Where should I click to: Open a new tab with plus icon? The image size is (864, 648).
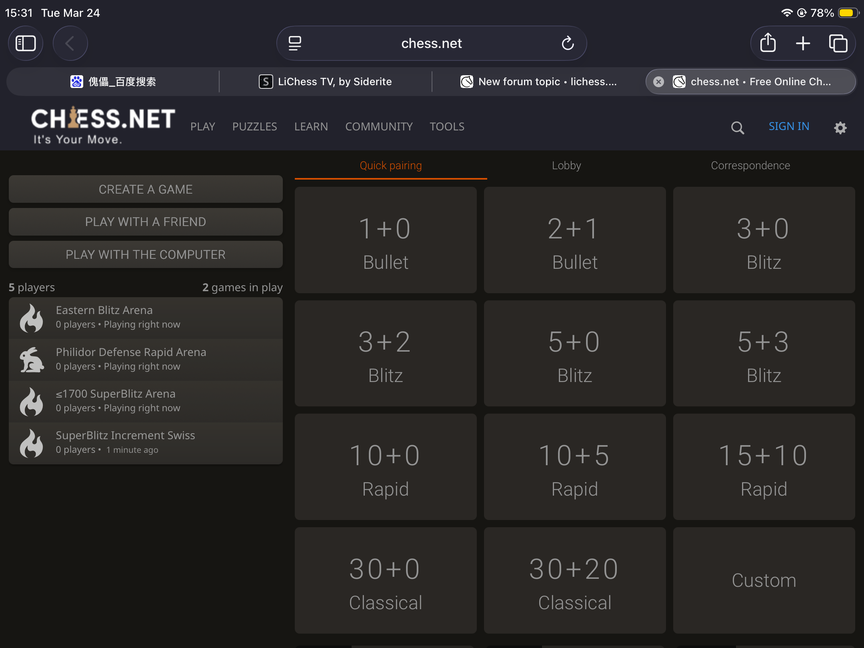pyautogui.click(x=803, y=43)
